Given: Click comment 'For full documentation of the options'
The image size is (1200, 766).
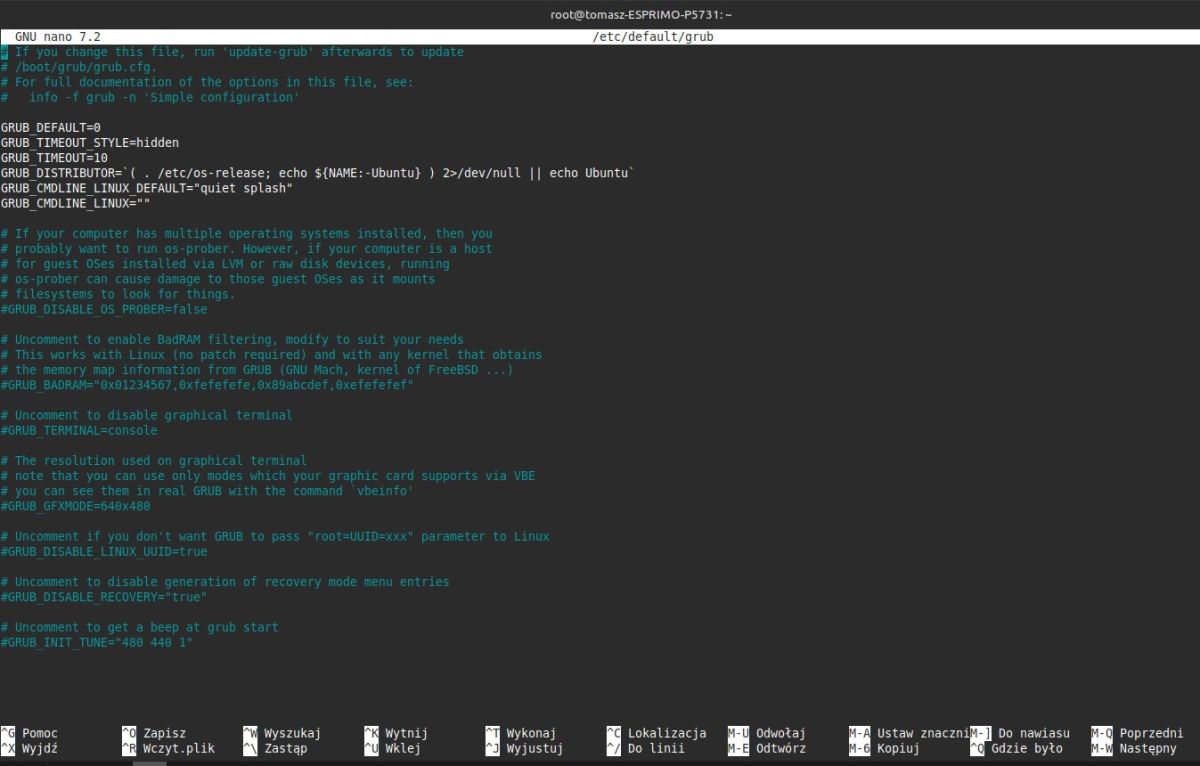Looking at the screenshot, I should coord(207,82).
